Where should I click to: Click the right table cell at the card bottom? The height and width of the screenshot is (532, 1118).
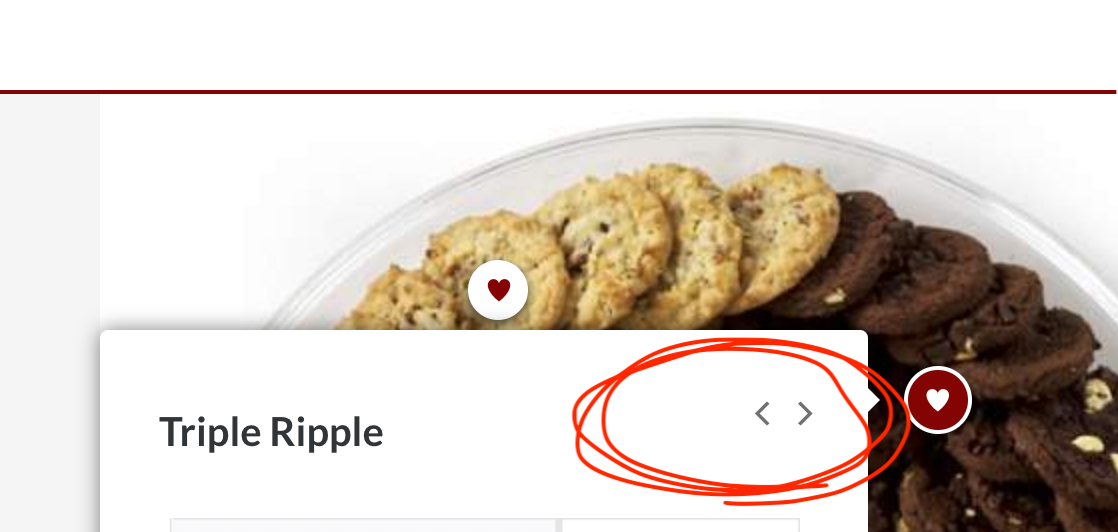tap(680, 526)
